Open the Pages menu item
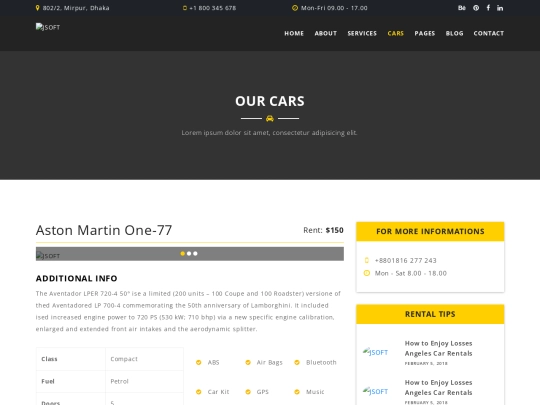Image resolution: width=540 pixels, height=405 pixels. point(425,33)
